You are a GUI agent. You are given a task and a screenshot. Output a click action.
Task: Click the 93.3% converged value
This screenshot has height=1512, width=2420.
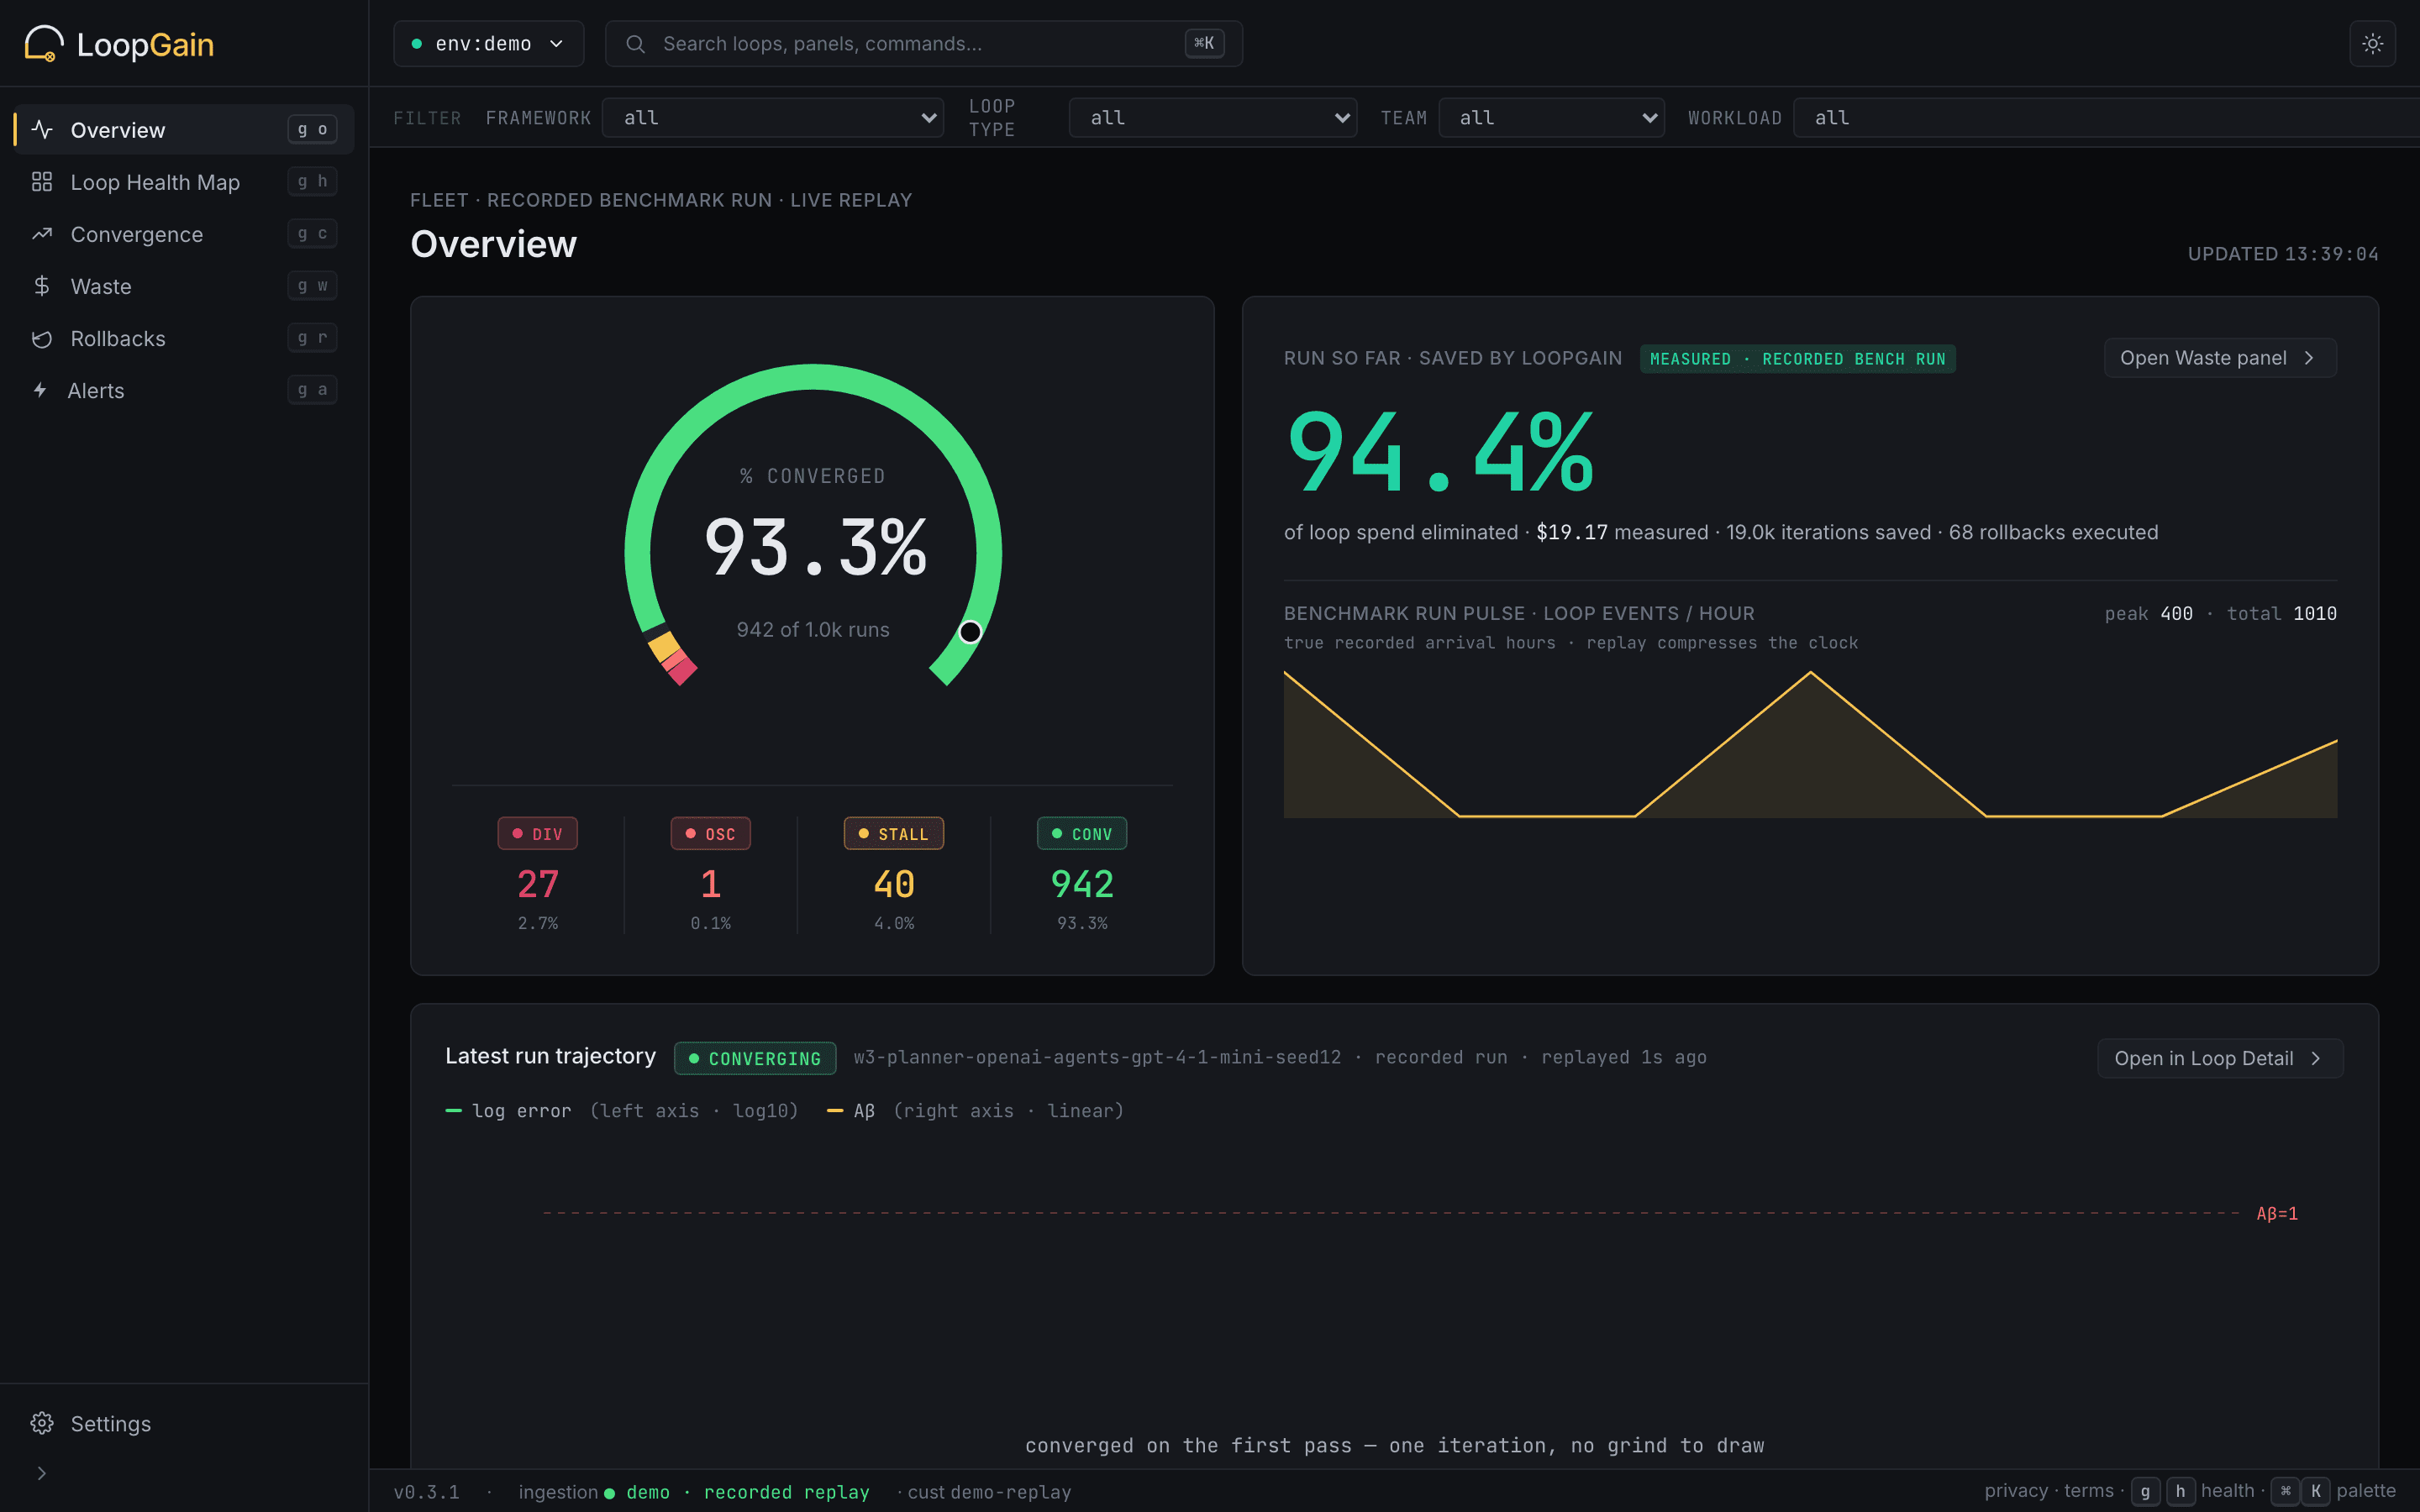[815, 547]
